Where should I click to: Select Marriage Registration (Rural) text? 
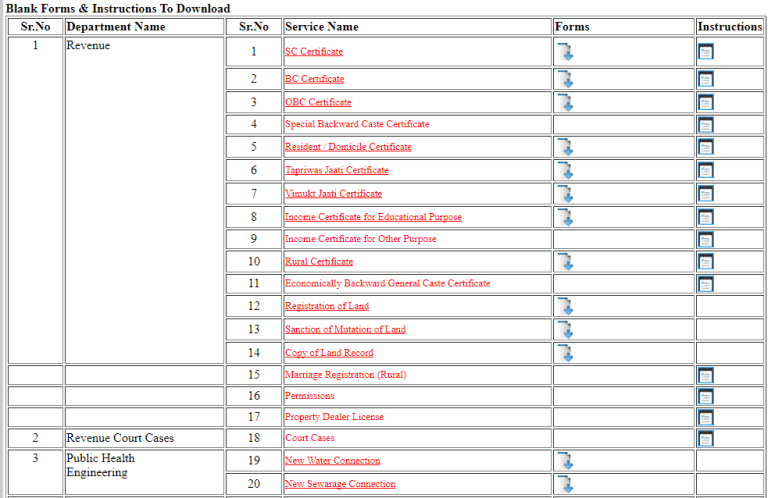[x=346, y=375]
